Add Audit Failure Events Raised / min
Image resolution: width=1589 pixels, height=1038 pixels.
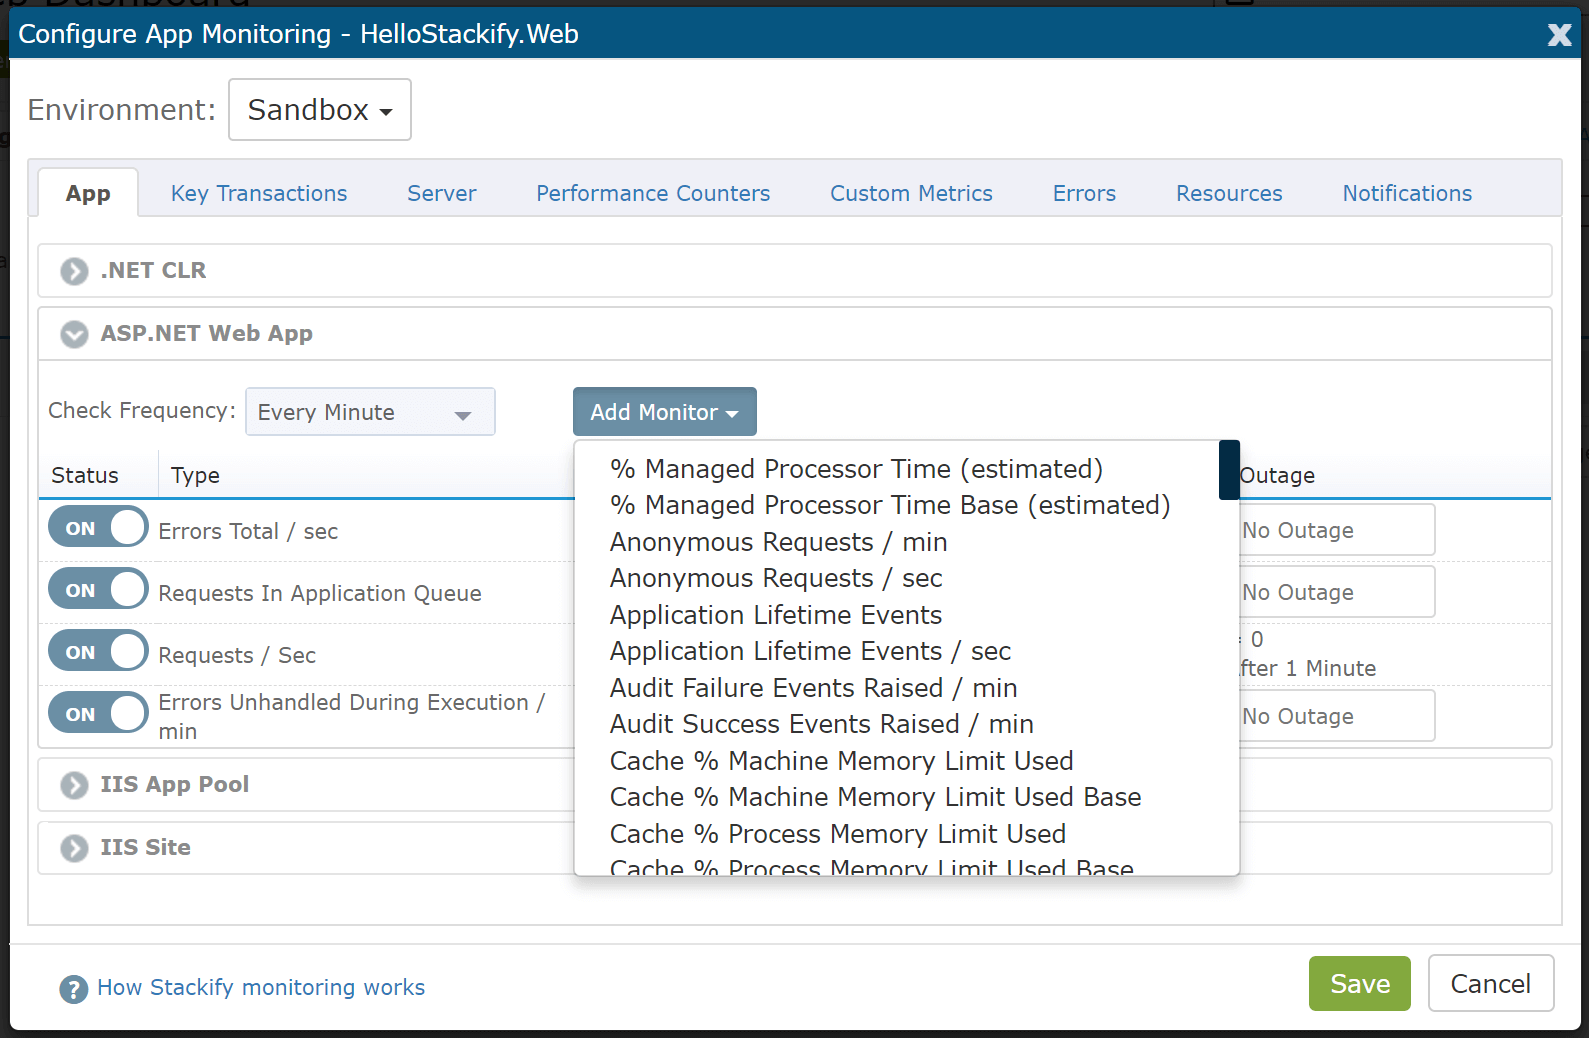click(x=814, y=688)
